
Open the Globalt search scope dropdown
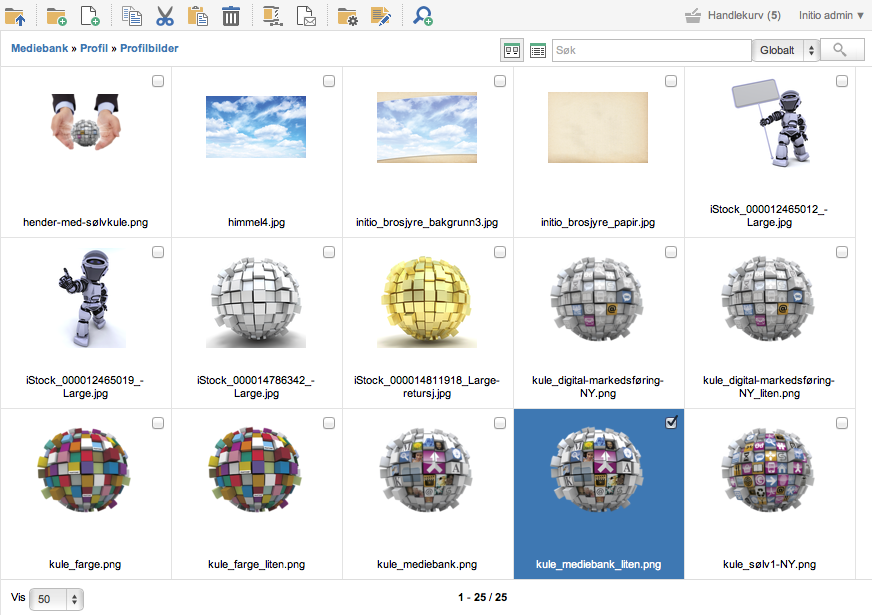coord(787,50)
